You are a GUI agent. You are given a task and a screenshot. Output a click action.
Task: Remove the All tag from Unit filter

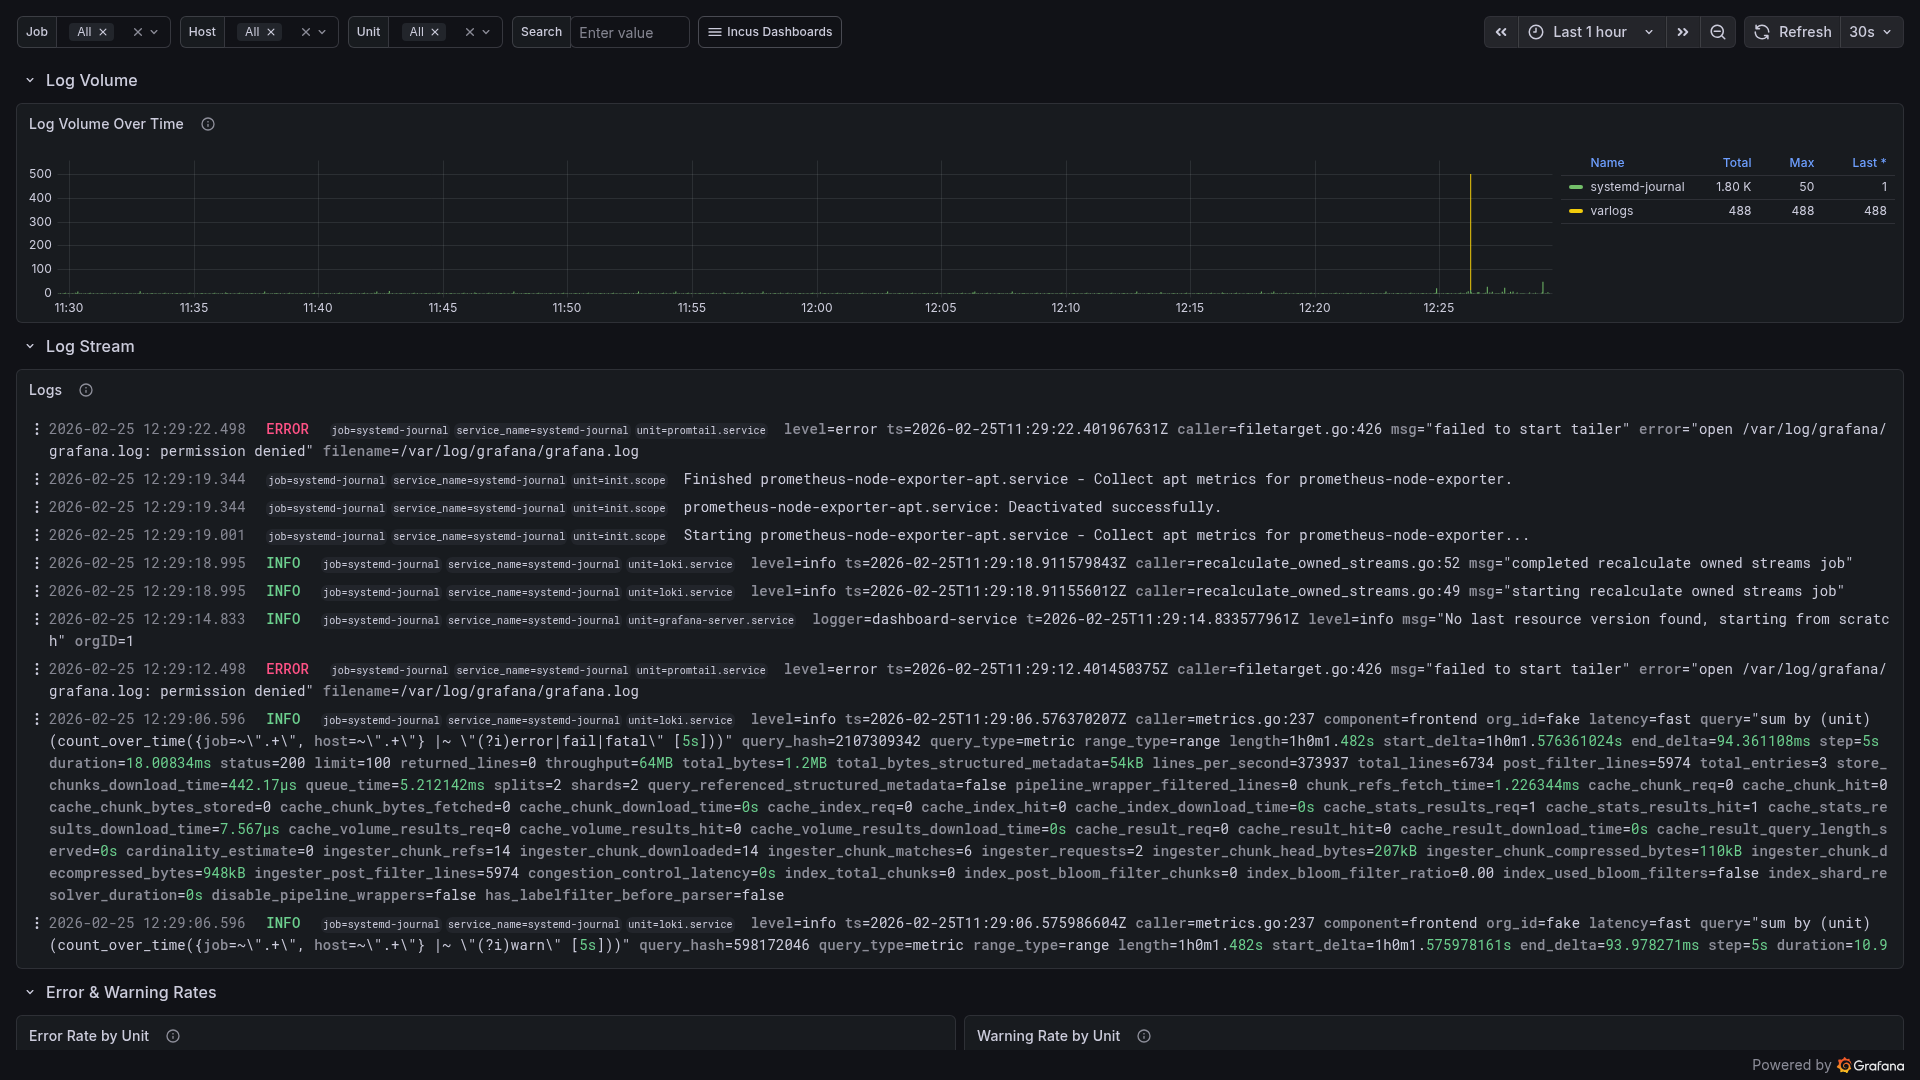coord(435,32)
